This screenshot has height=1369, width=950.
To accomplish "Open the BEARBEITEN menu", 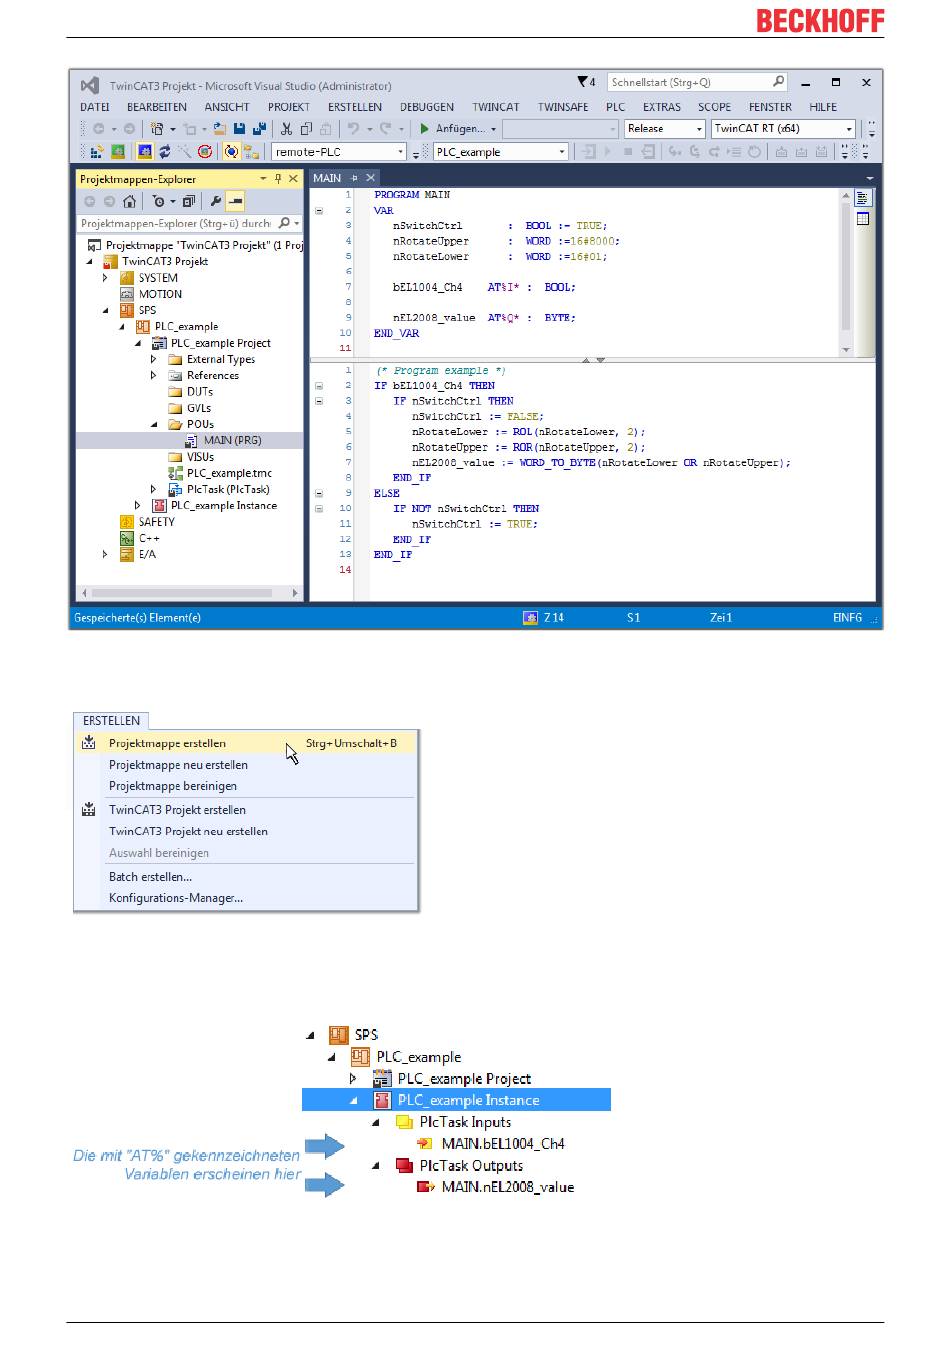I will click(x=157, y=107).
